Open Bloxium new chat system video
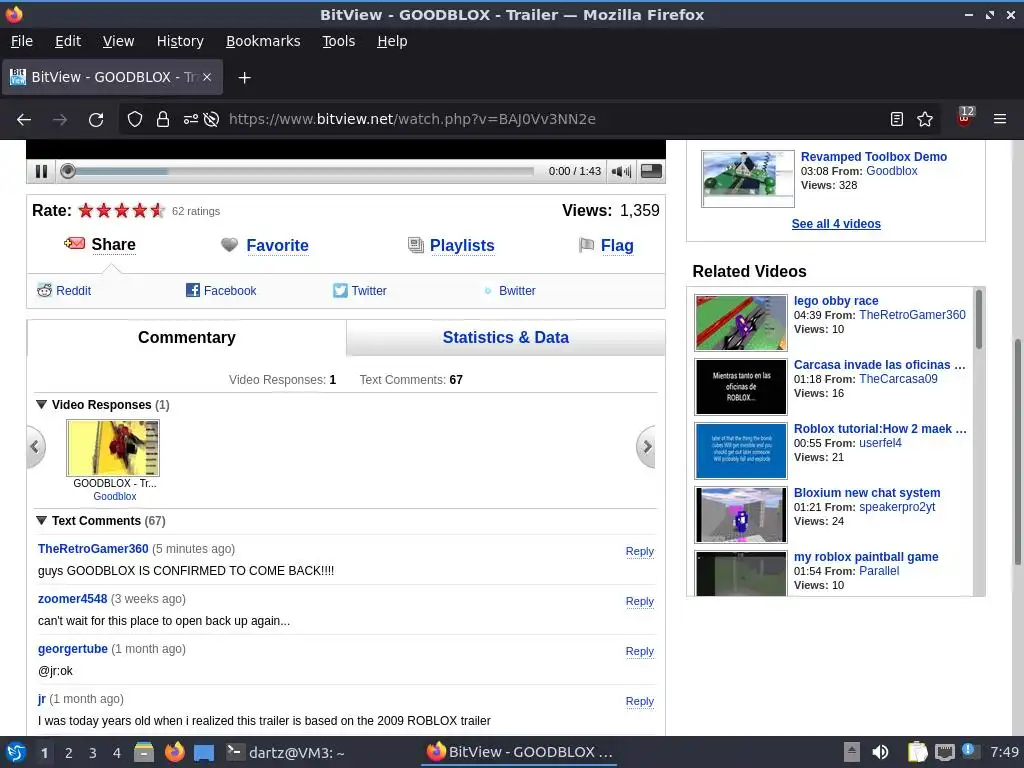Image resolution: width=1024 pixels, height=768 pixels. tap(867, 492)
